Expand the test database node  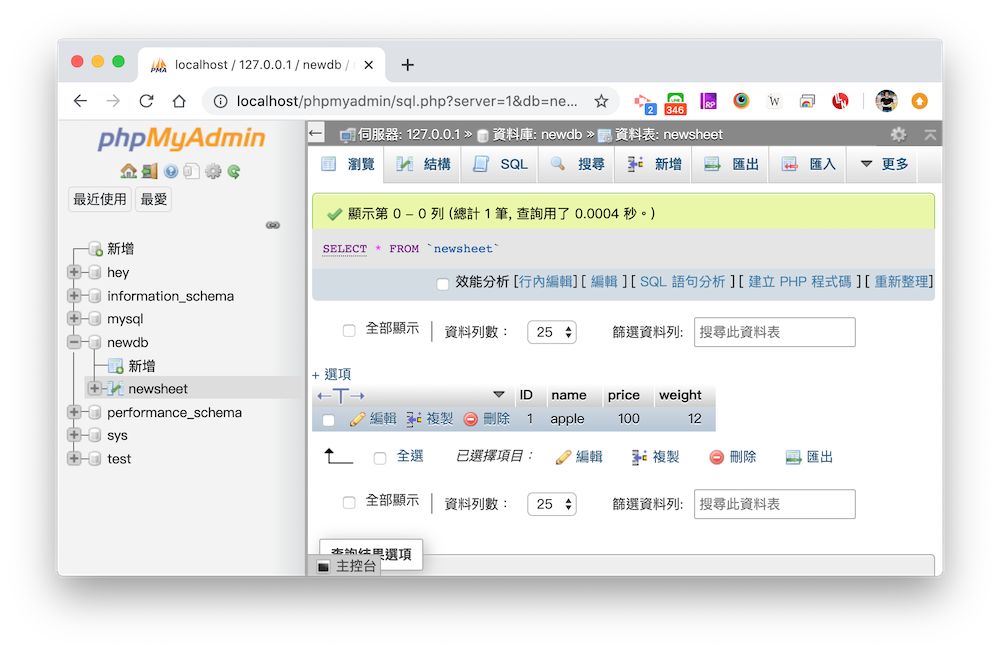pos(74,459)
